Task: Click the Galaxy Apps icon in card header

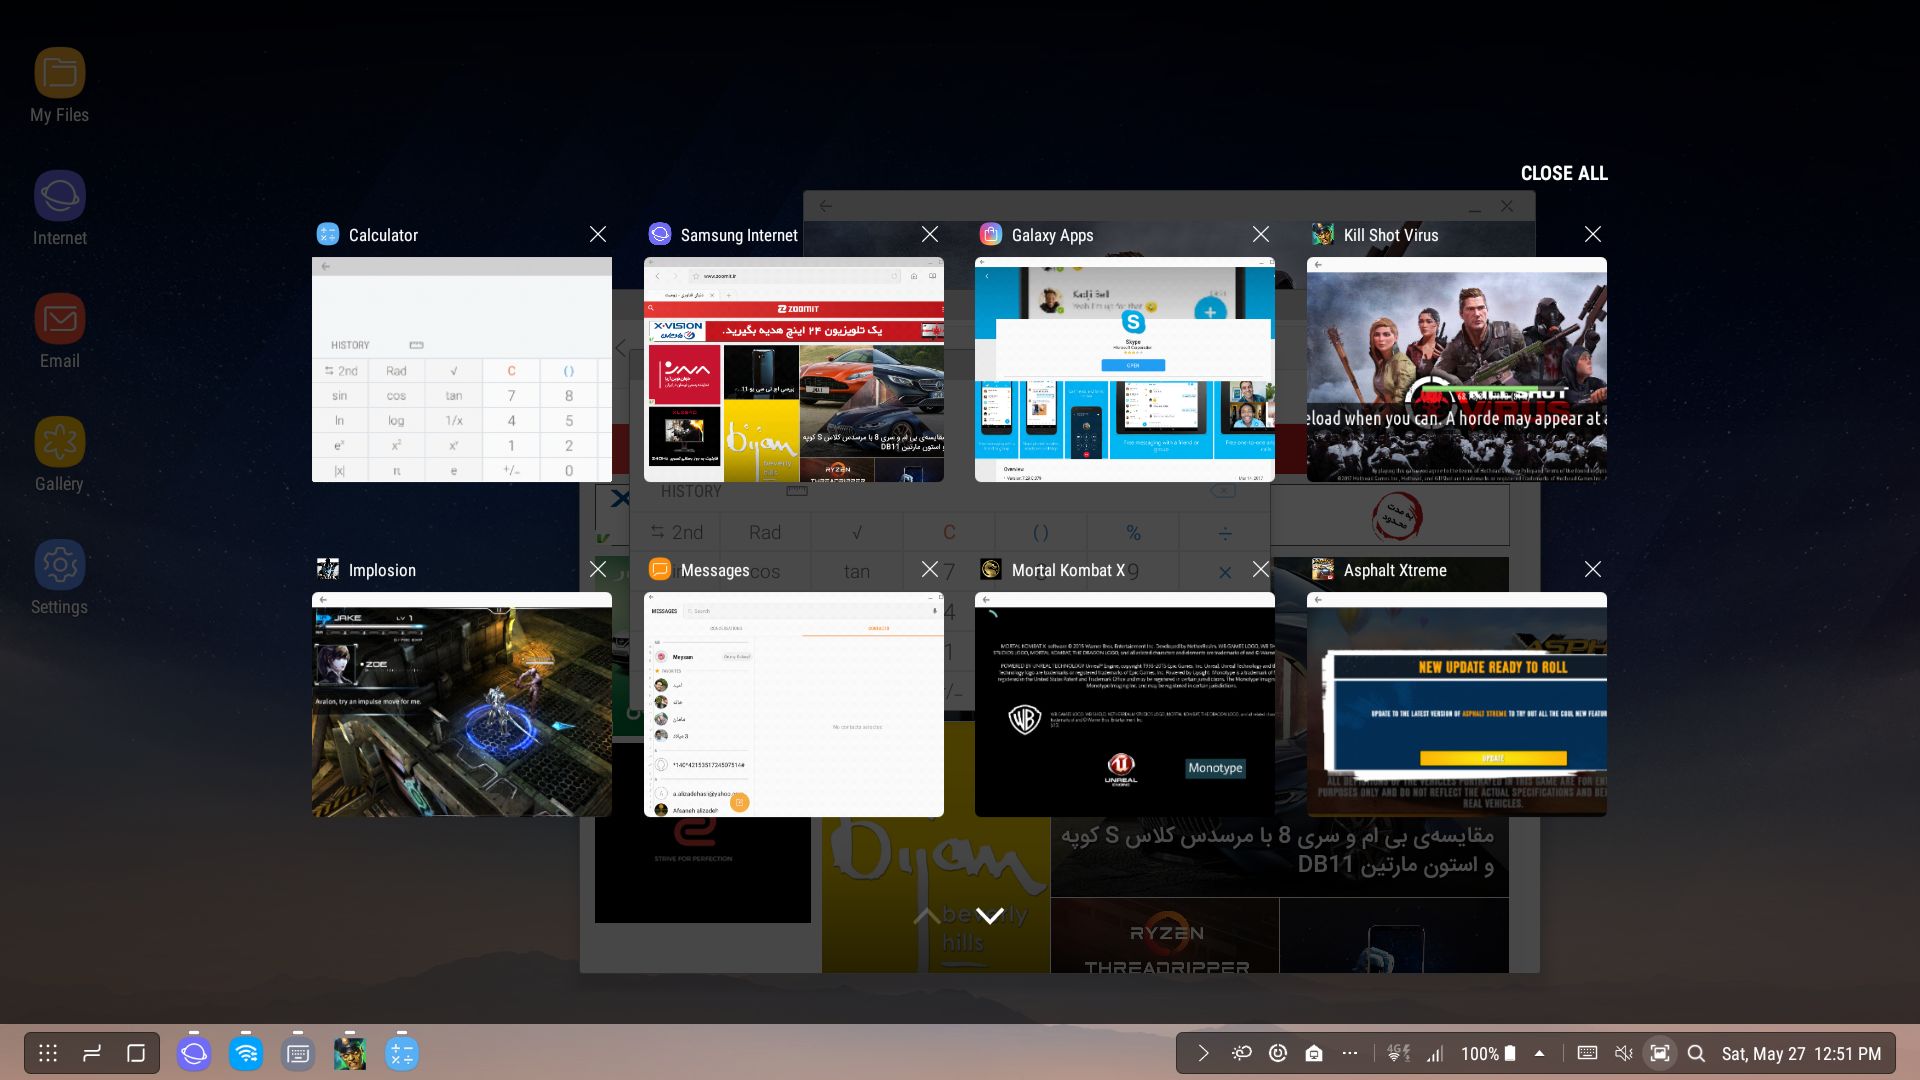Action: 991,234
